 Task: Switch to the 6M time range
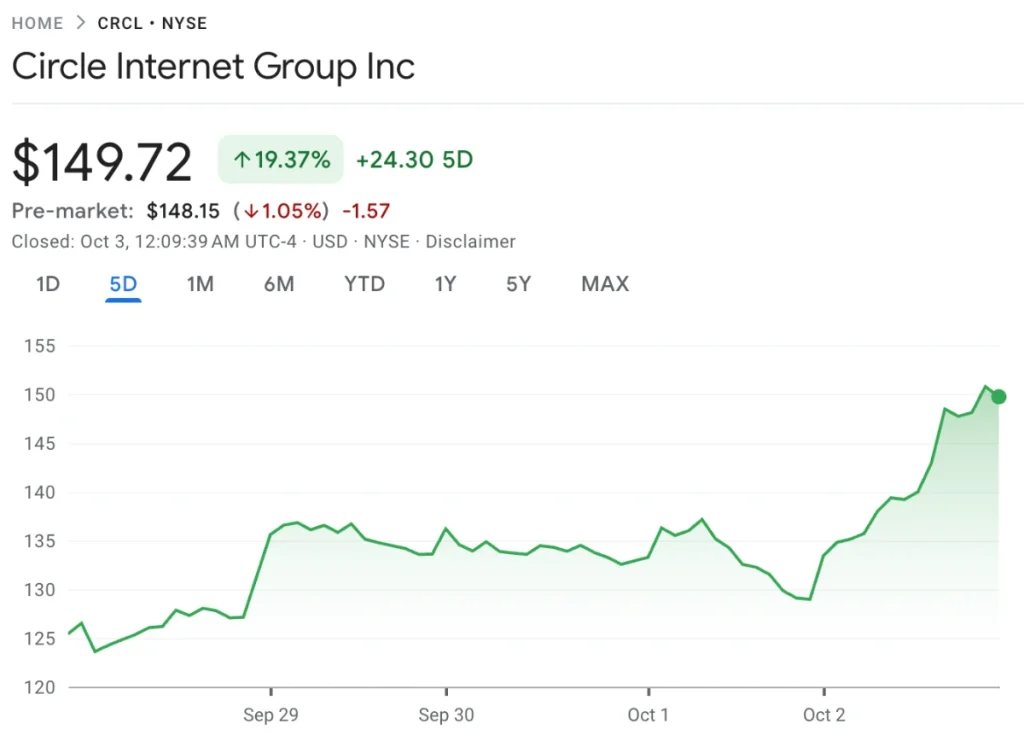tap(279, 284)
